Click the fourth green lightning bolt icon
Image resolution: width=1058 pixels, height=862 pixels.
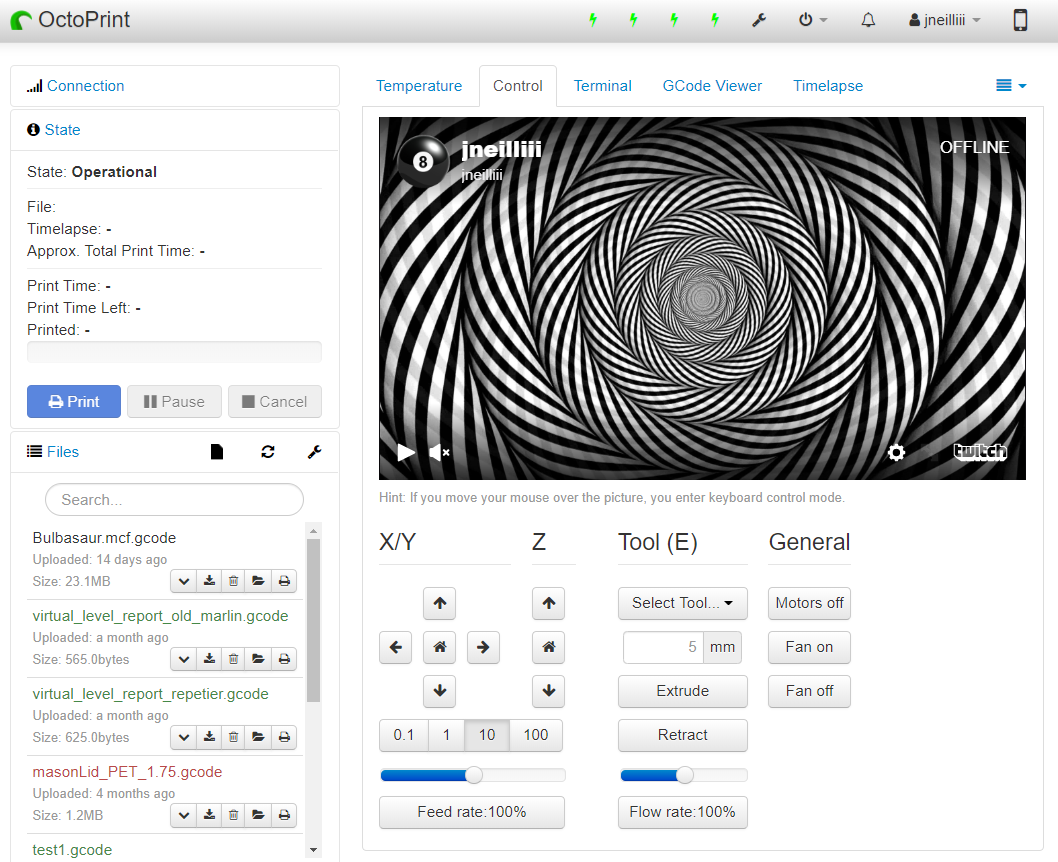pos(715,20)
